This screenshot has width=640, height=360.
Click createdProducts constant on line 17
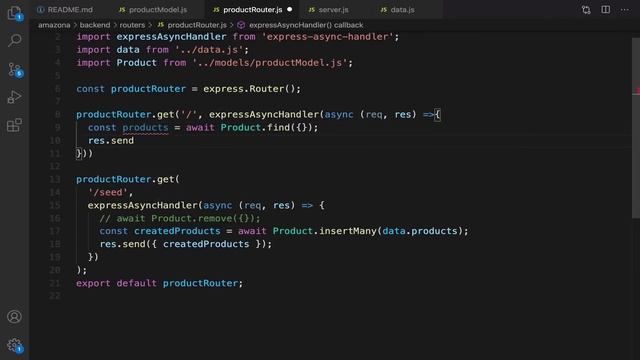177,231
